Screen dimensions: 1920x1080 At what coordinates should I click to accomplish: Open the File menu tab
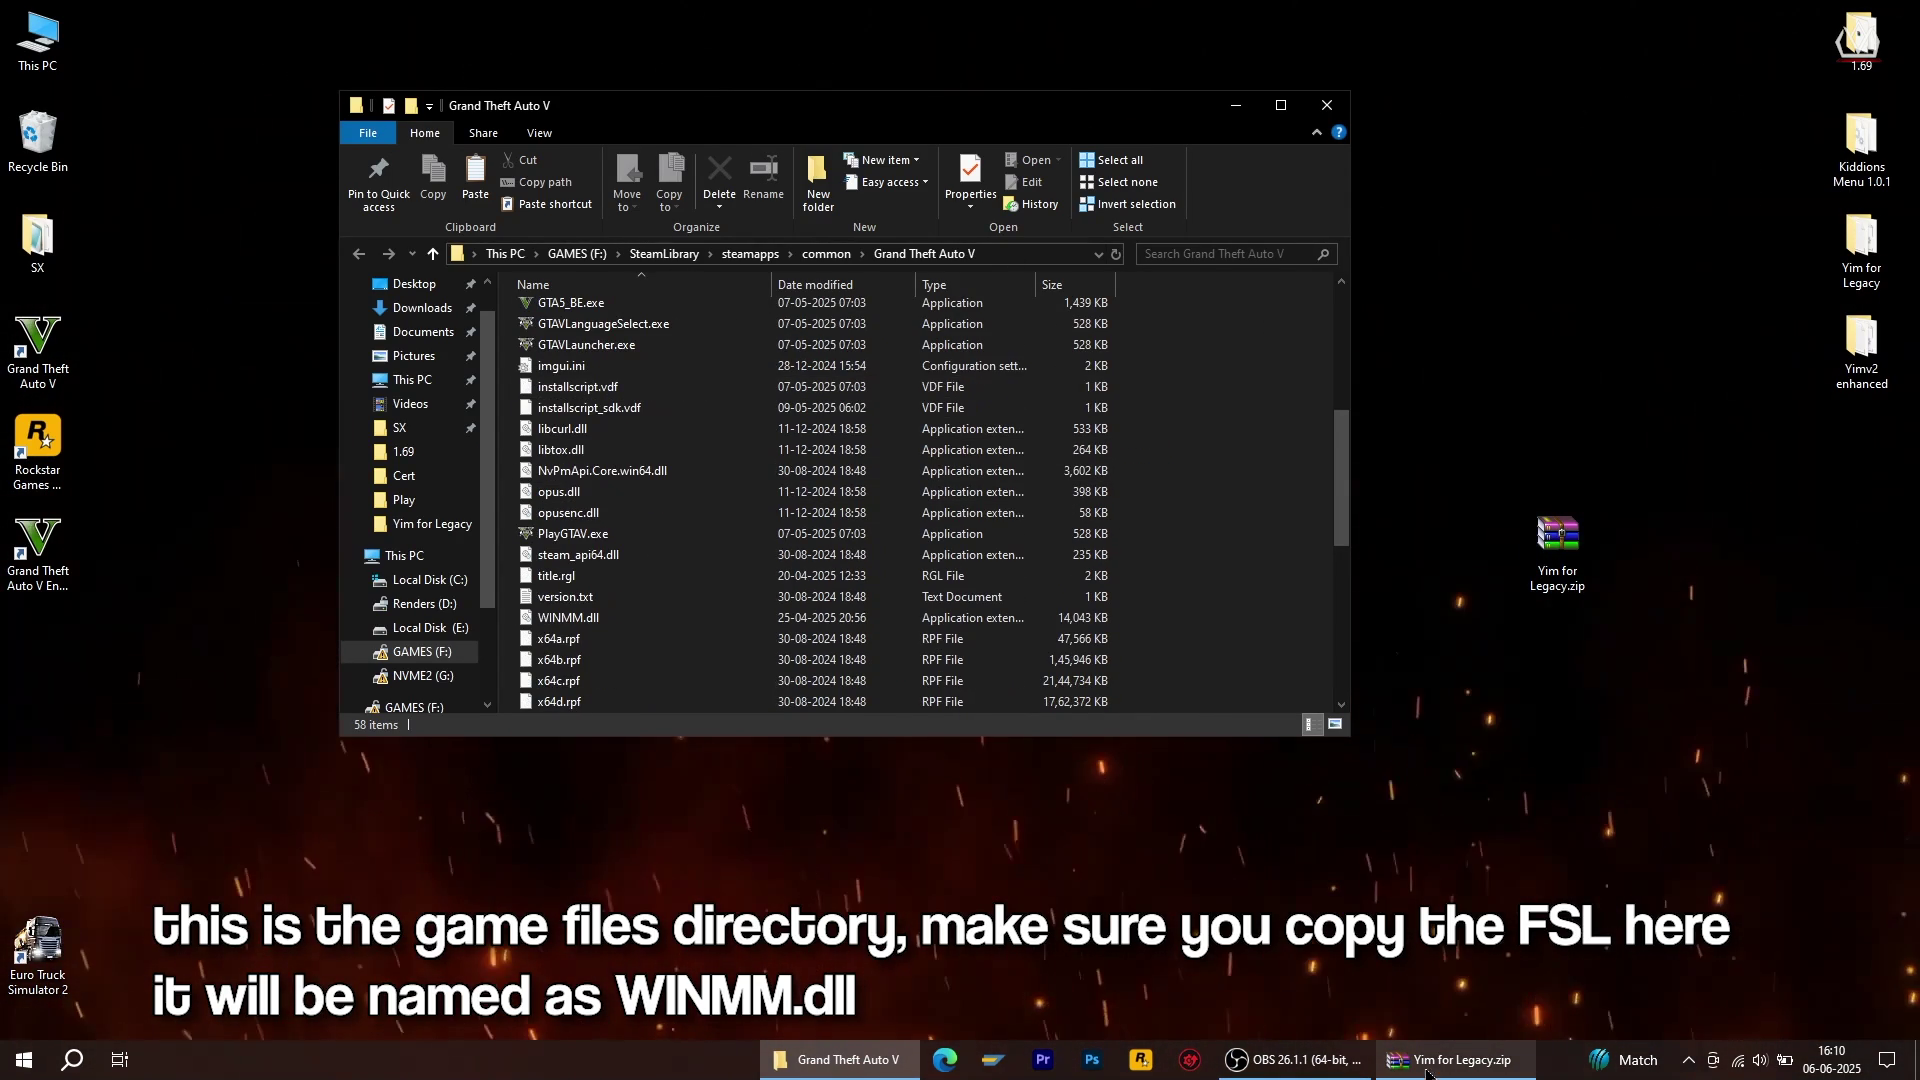point(368,133)
